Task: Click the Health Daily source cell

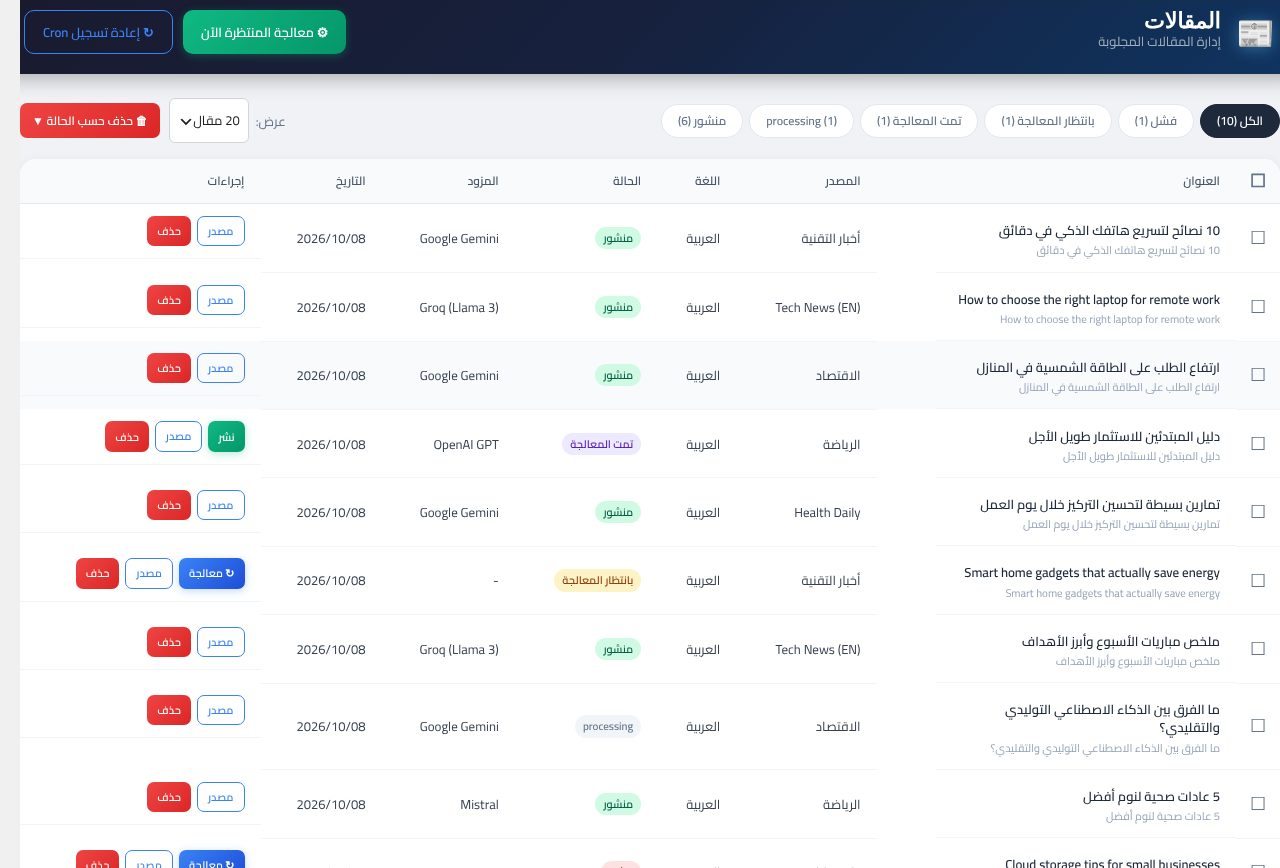Action: tap(827, 513)
